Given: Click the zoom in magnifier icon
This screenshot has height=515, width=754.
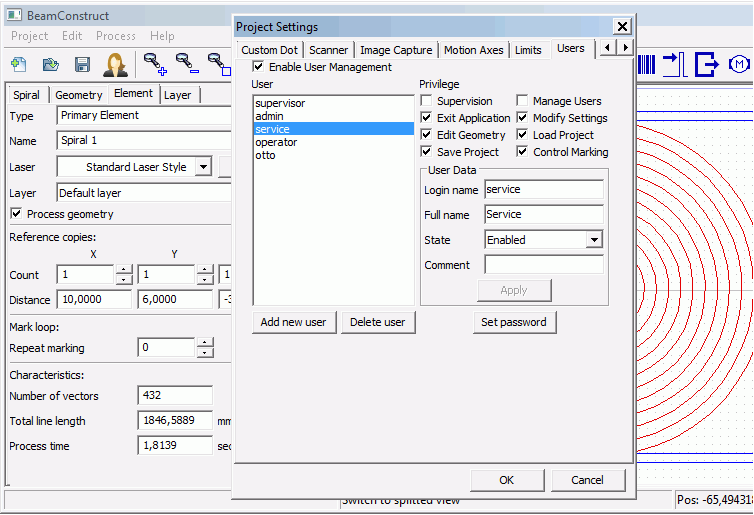Looking at the screenshot, I should click(x=155, y=64).
